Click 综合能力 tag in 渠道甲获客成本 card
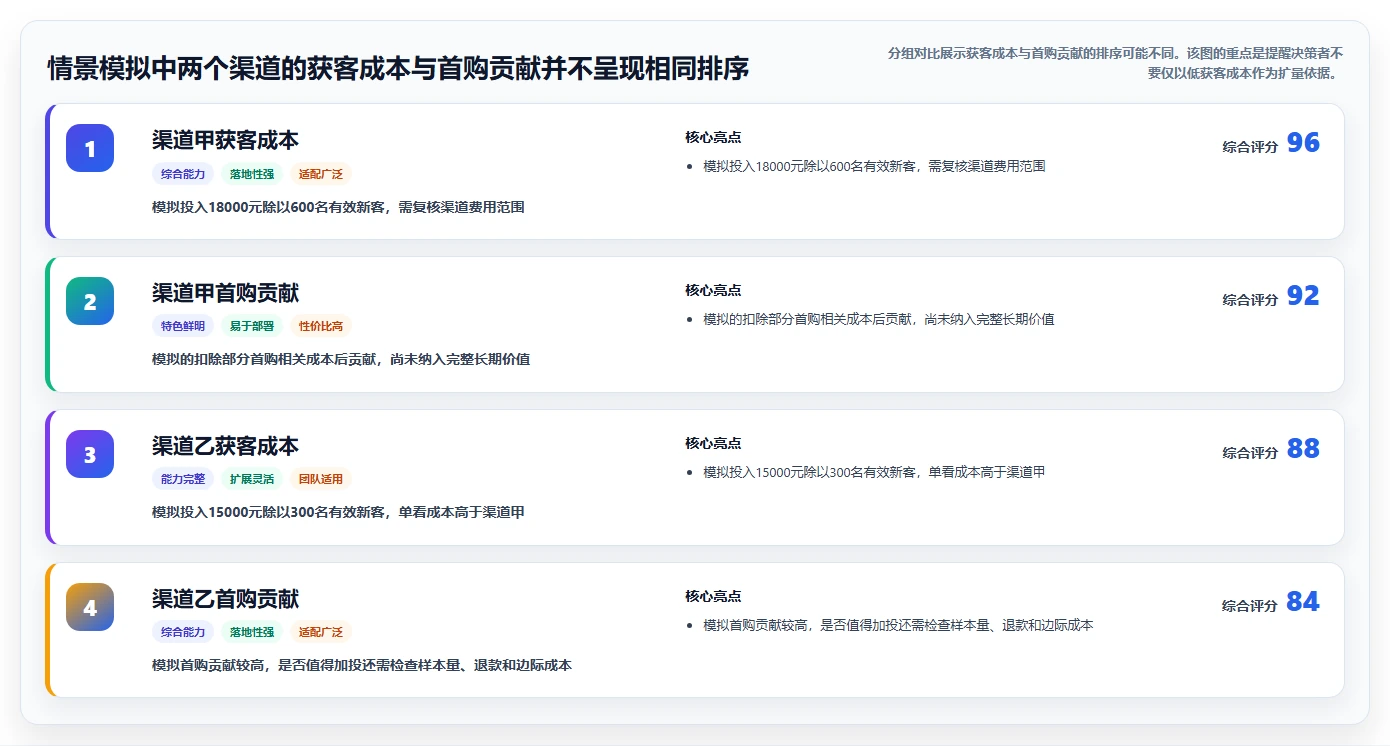This screenshot has width=1390, height=746. pyautogui.click(x=183, y=174)
